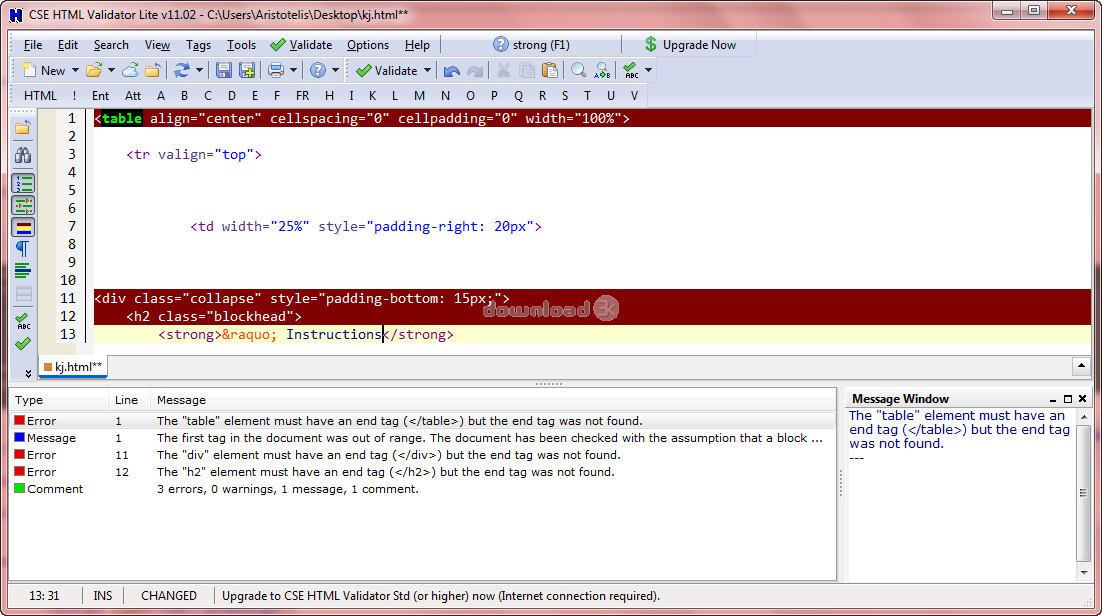Open the Help menu
Viewport: 1102px width, 616px height.
(417, 45)
